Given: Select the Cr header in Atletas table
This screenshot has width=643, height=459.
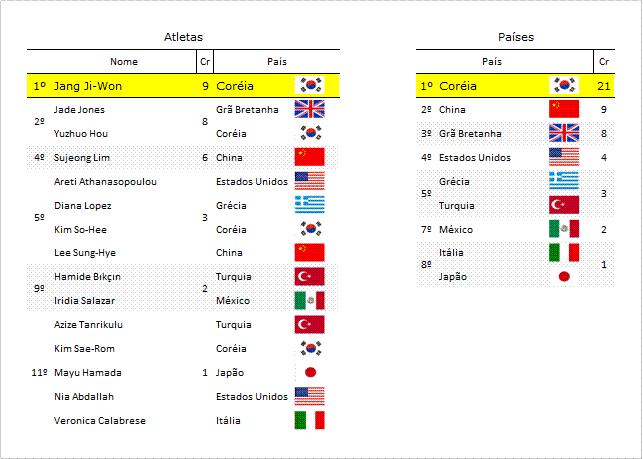Looking at the screenshot, I should tap(205, 62).
